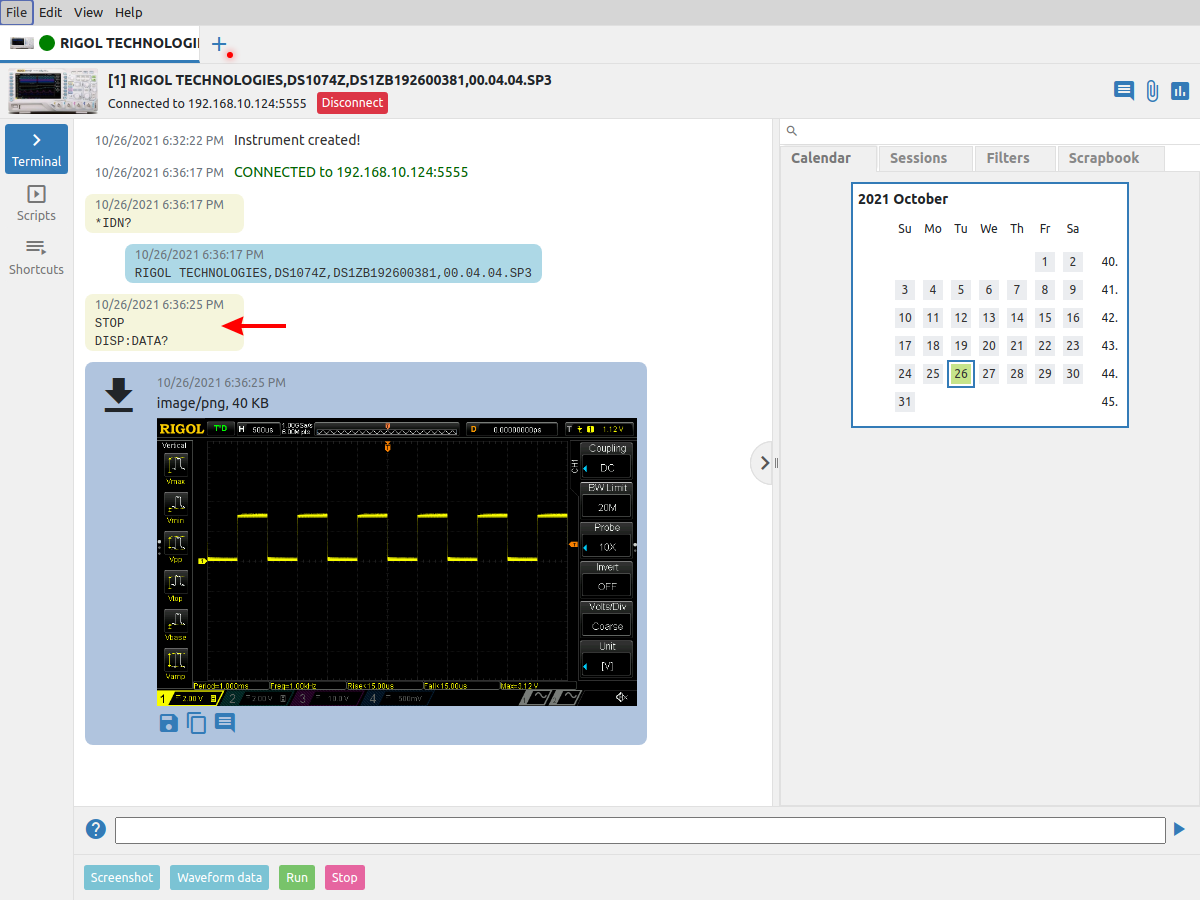The image size is (1200, 900).
Task: Click the pink Stop button
Action: pyautogui.click(x=345, y=878)
